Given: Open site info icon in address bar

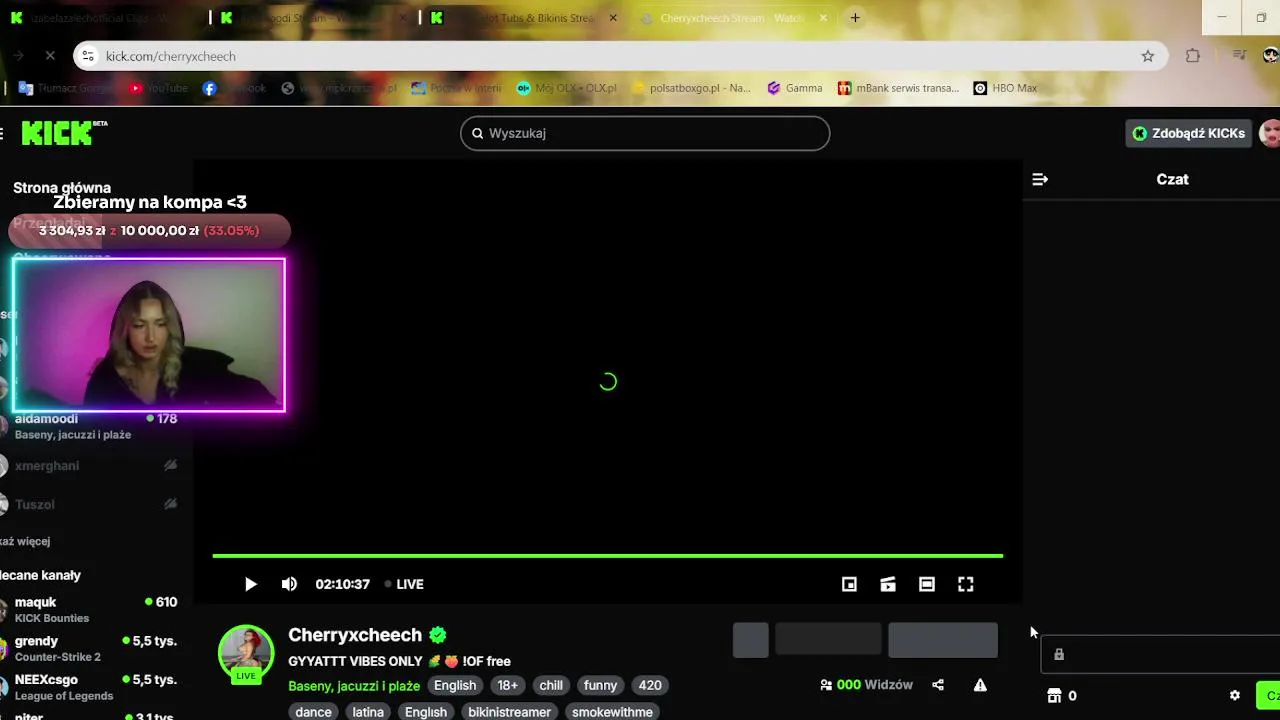Looking at the screenshot, I should click(88, 56).
